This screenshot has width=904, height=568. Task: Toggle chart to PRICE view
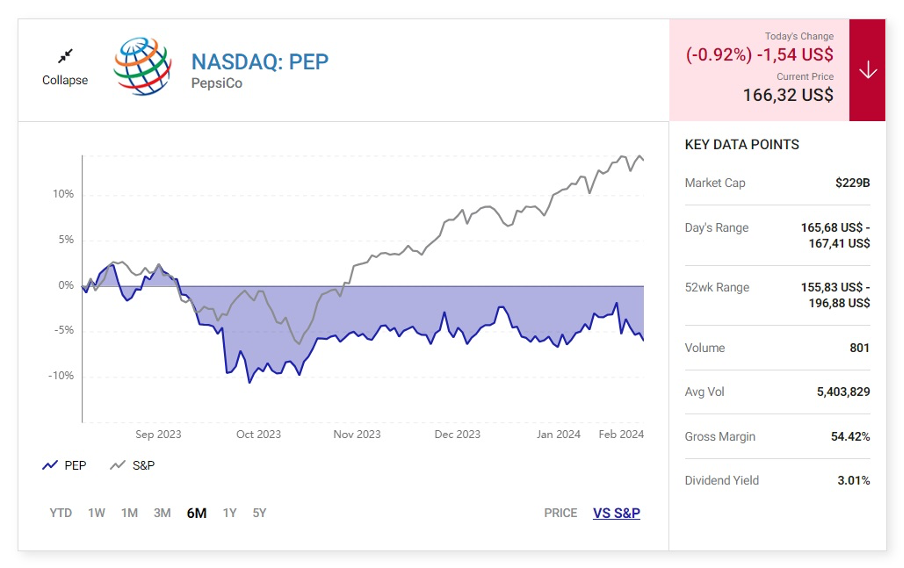point(561,513)
